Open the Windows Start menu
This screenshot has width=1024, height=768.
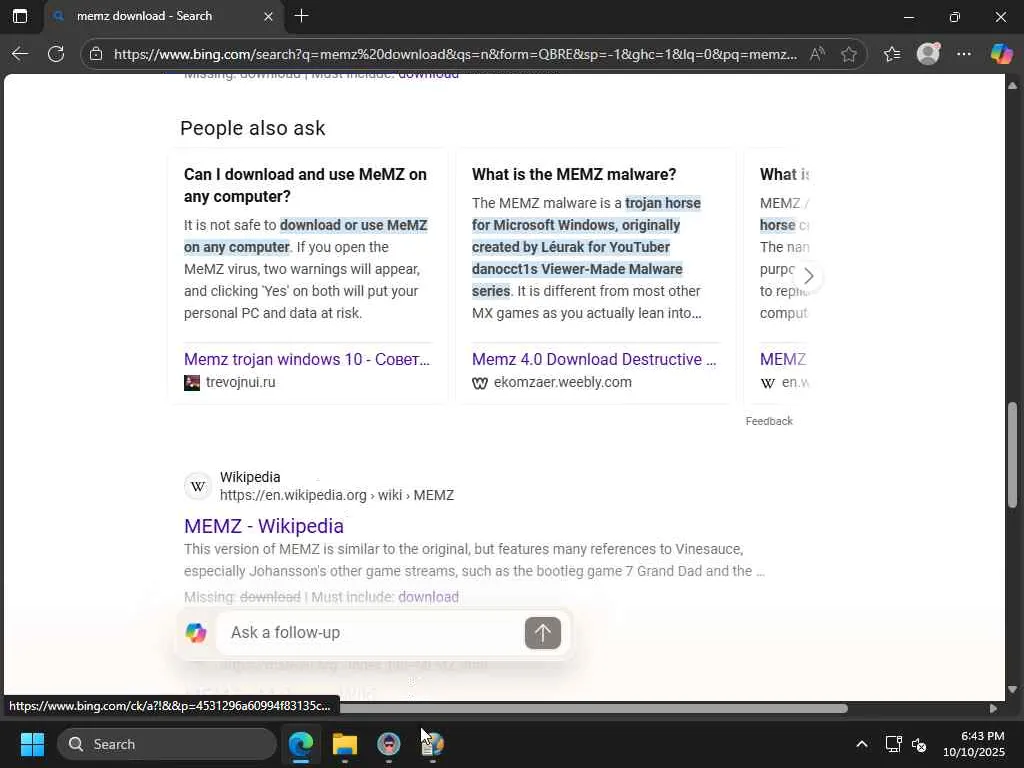(32, 744)
